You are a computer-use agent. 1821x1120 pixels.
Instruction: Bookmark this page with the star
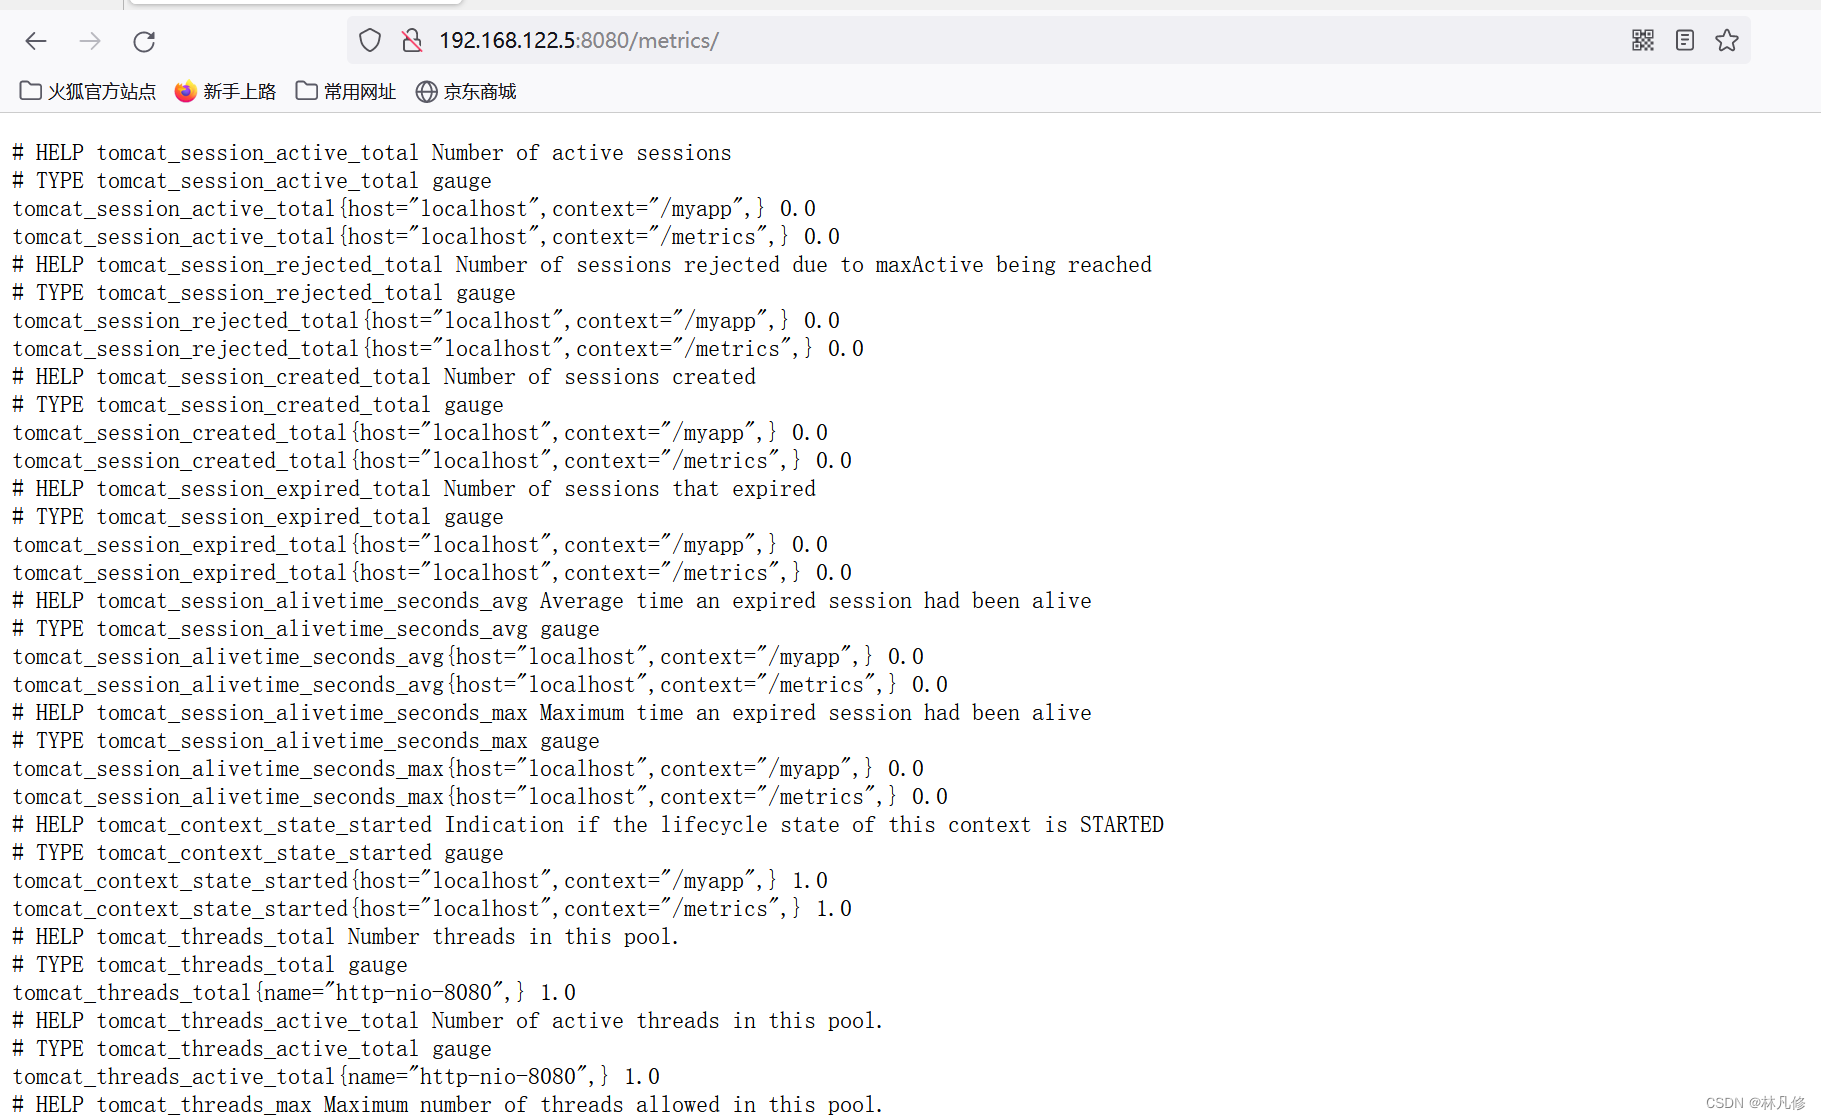1727,40
